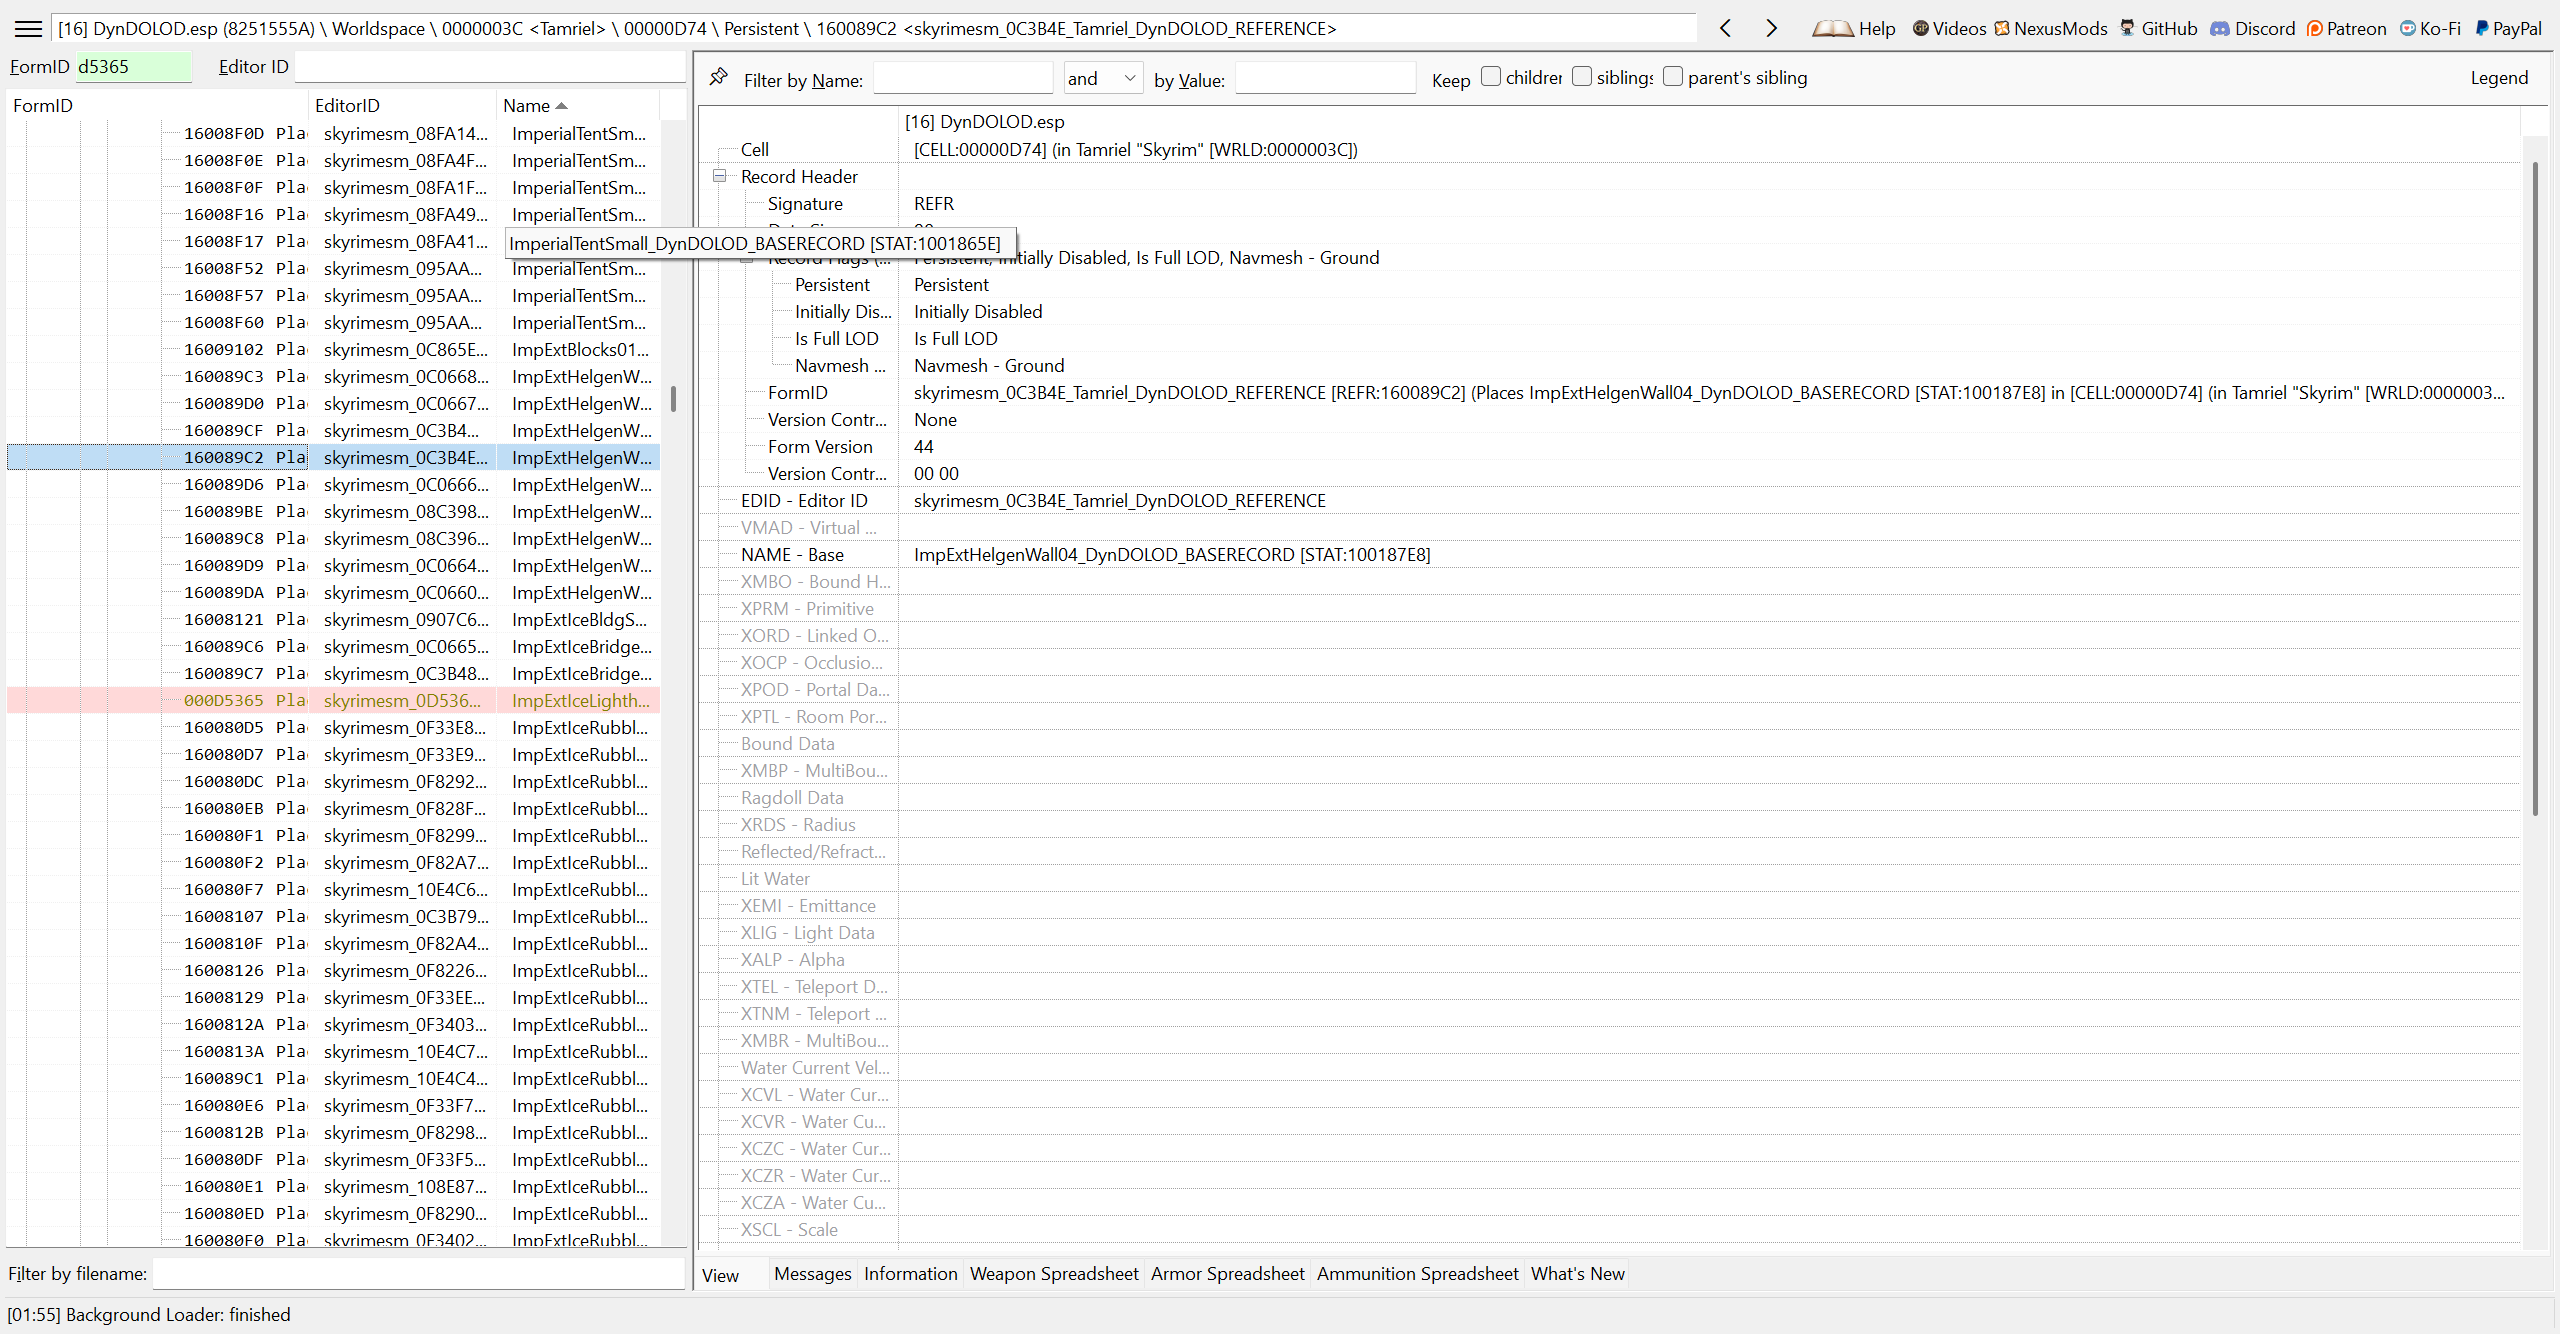
Task: Open the hamburger main menu
Action: click(x=28, y=28)
